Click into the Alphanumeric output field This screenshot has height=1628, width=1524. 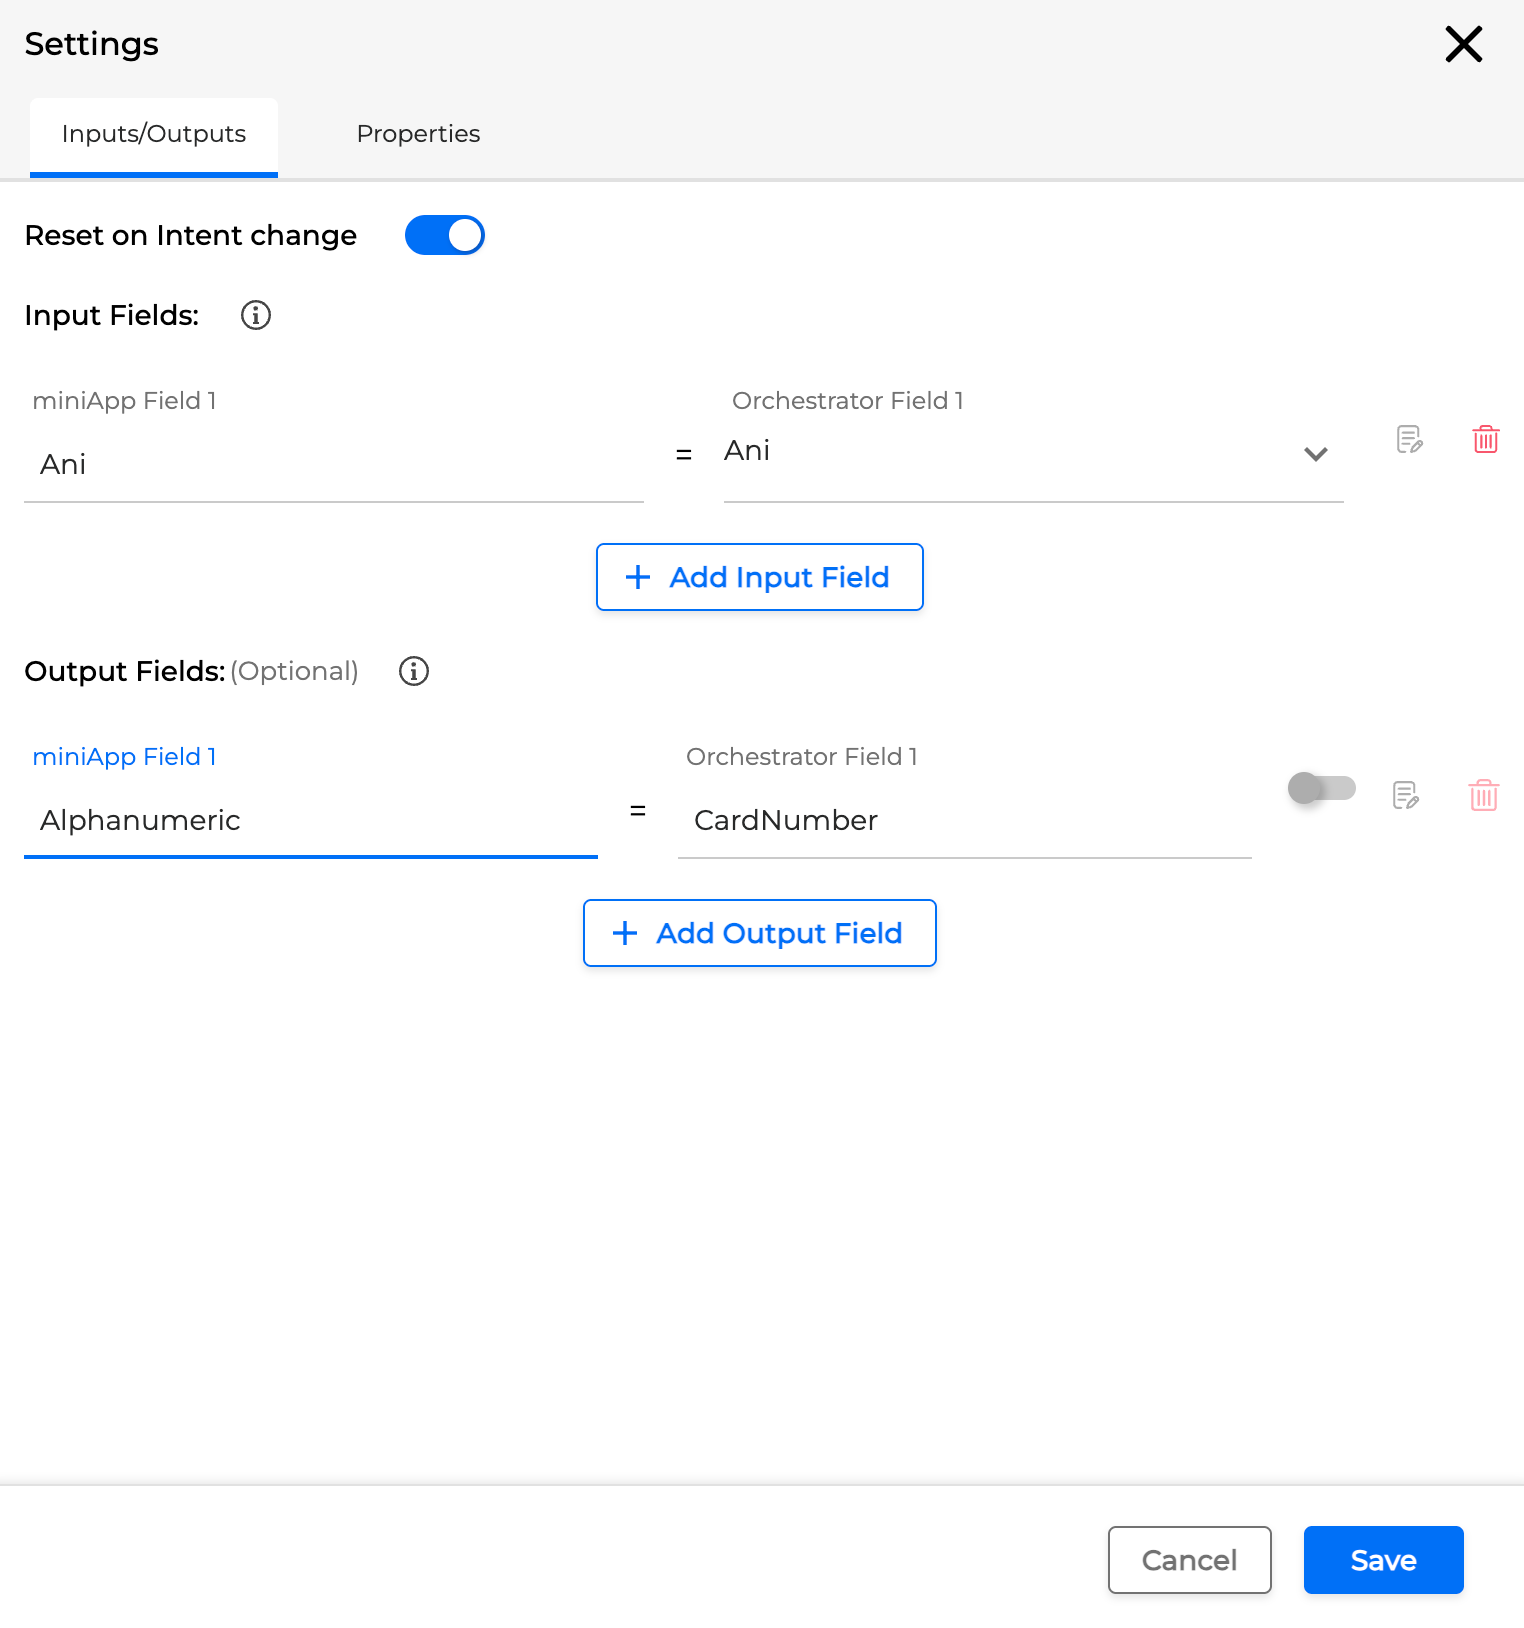pyautogui.click(x=310, y=821)
